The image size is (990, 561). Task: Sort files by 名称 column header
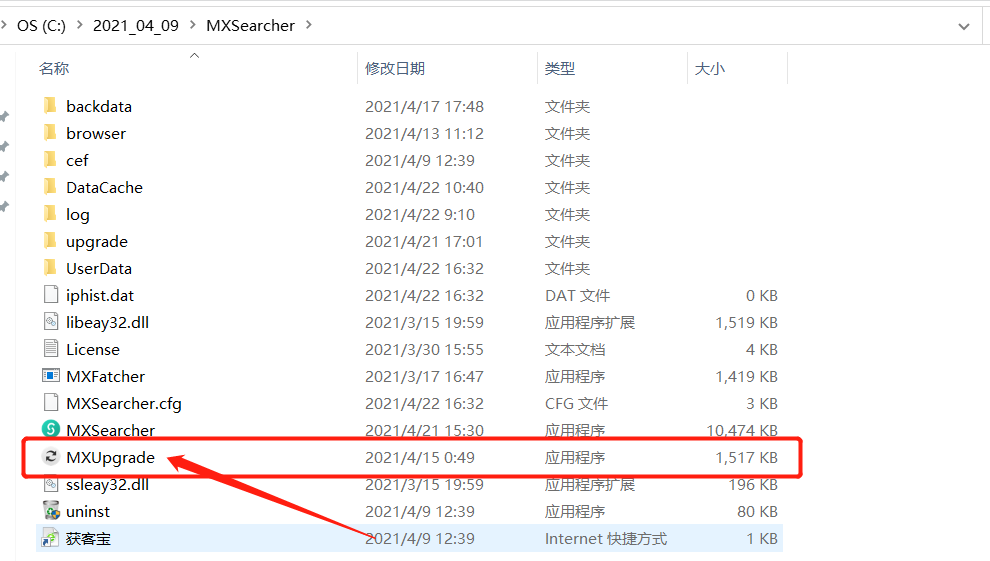tap(54, 69)
